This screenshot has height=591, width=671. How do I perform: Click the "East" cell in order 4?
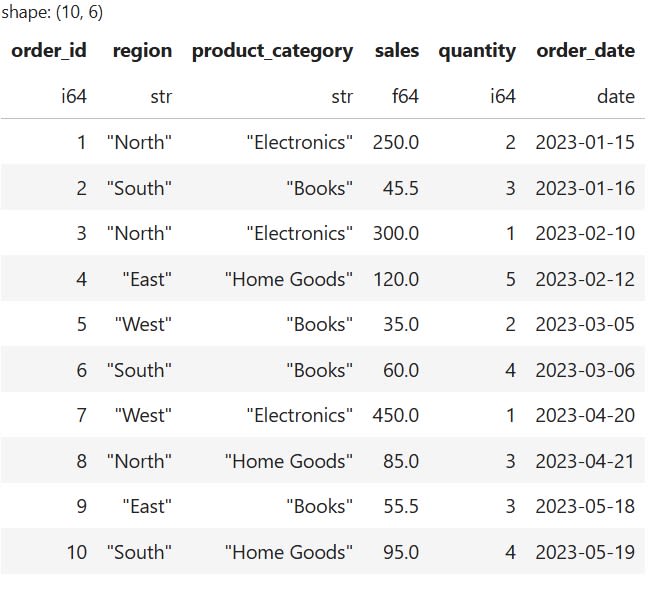(147, 279)
